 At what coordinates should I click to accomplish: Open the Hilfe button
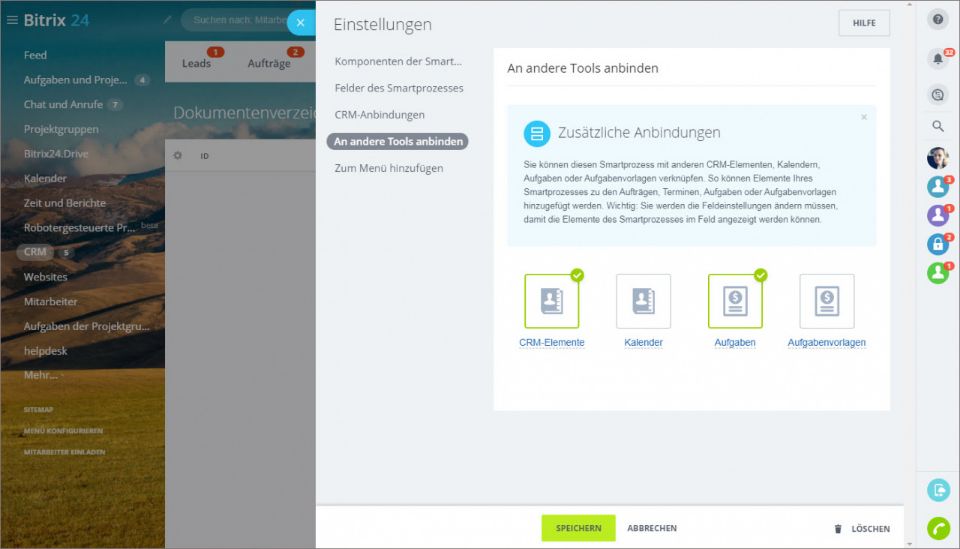tap(863, 23)
